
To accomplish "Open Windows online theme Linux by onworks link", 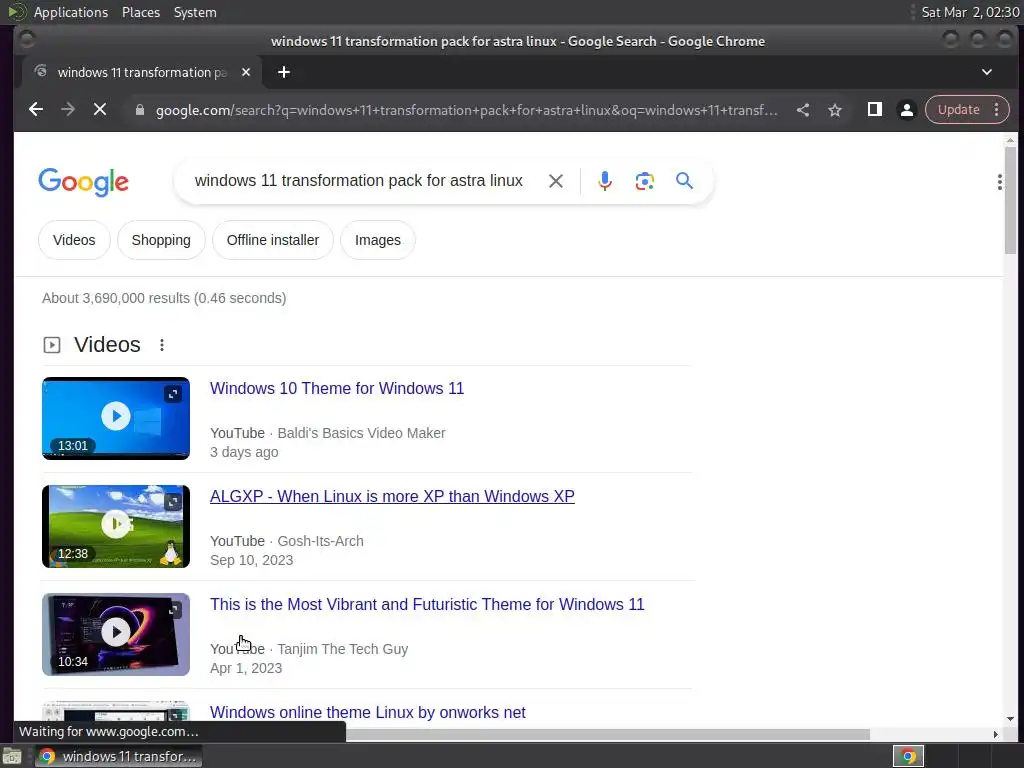I will pyautogui.click(x=368, y=712).
